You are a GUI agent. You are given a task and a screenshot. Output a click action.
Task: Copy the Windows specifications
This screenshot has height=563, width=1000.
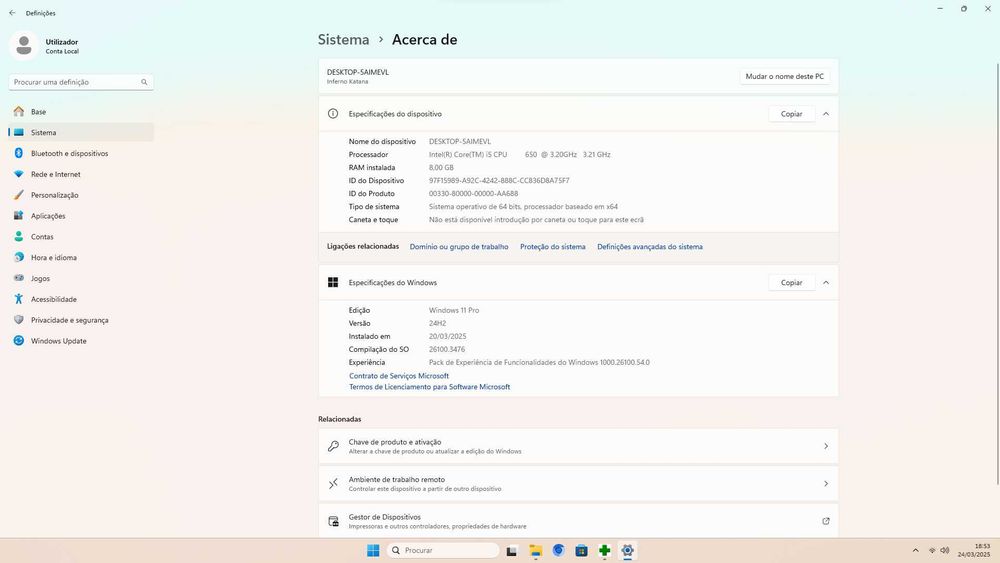[791, 282]
